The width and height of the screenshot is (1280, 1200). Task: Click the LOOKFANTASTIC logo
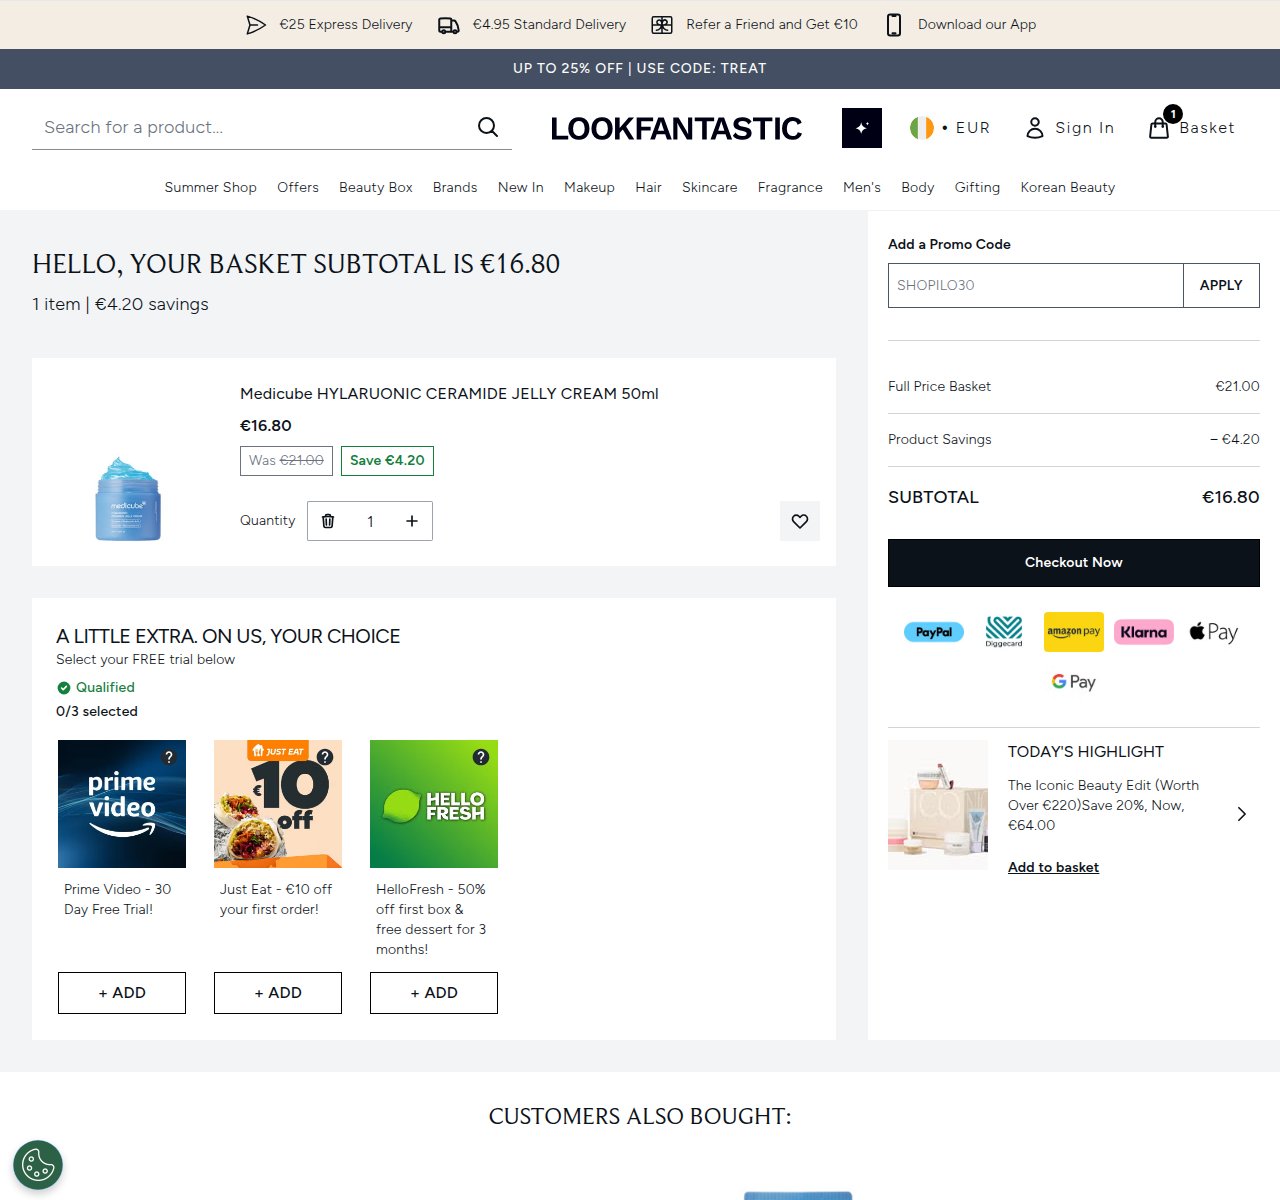[x=676, y=128]
